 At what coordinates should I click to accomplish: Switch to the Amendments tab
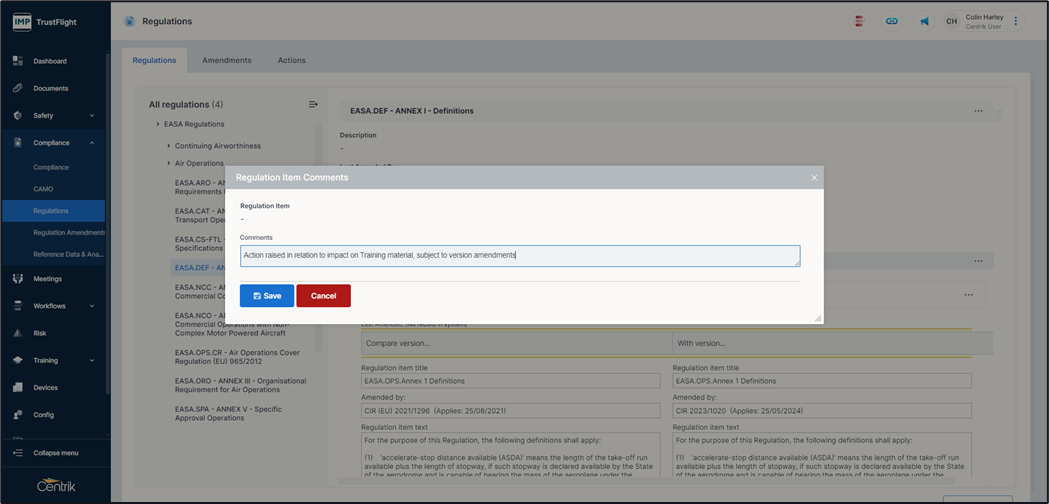(227, 60)
